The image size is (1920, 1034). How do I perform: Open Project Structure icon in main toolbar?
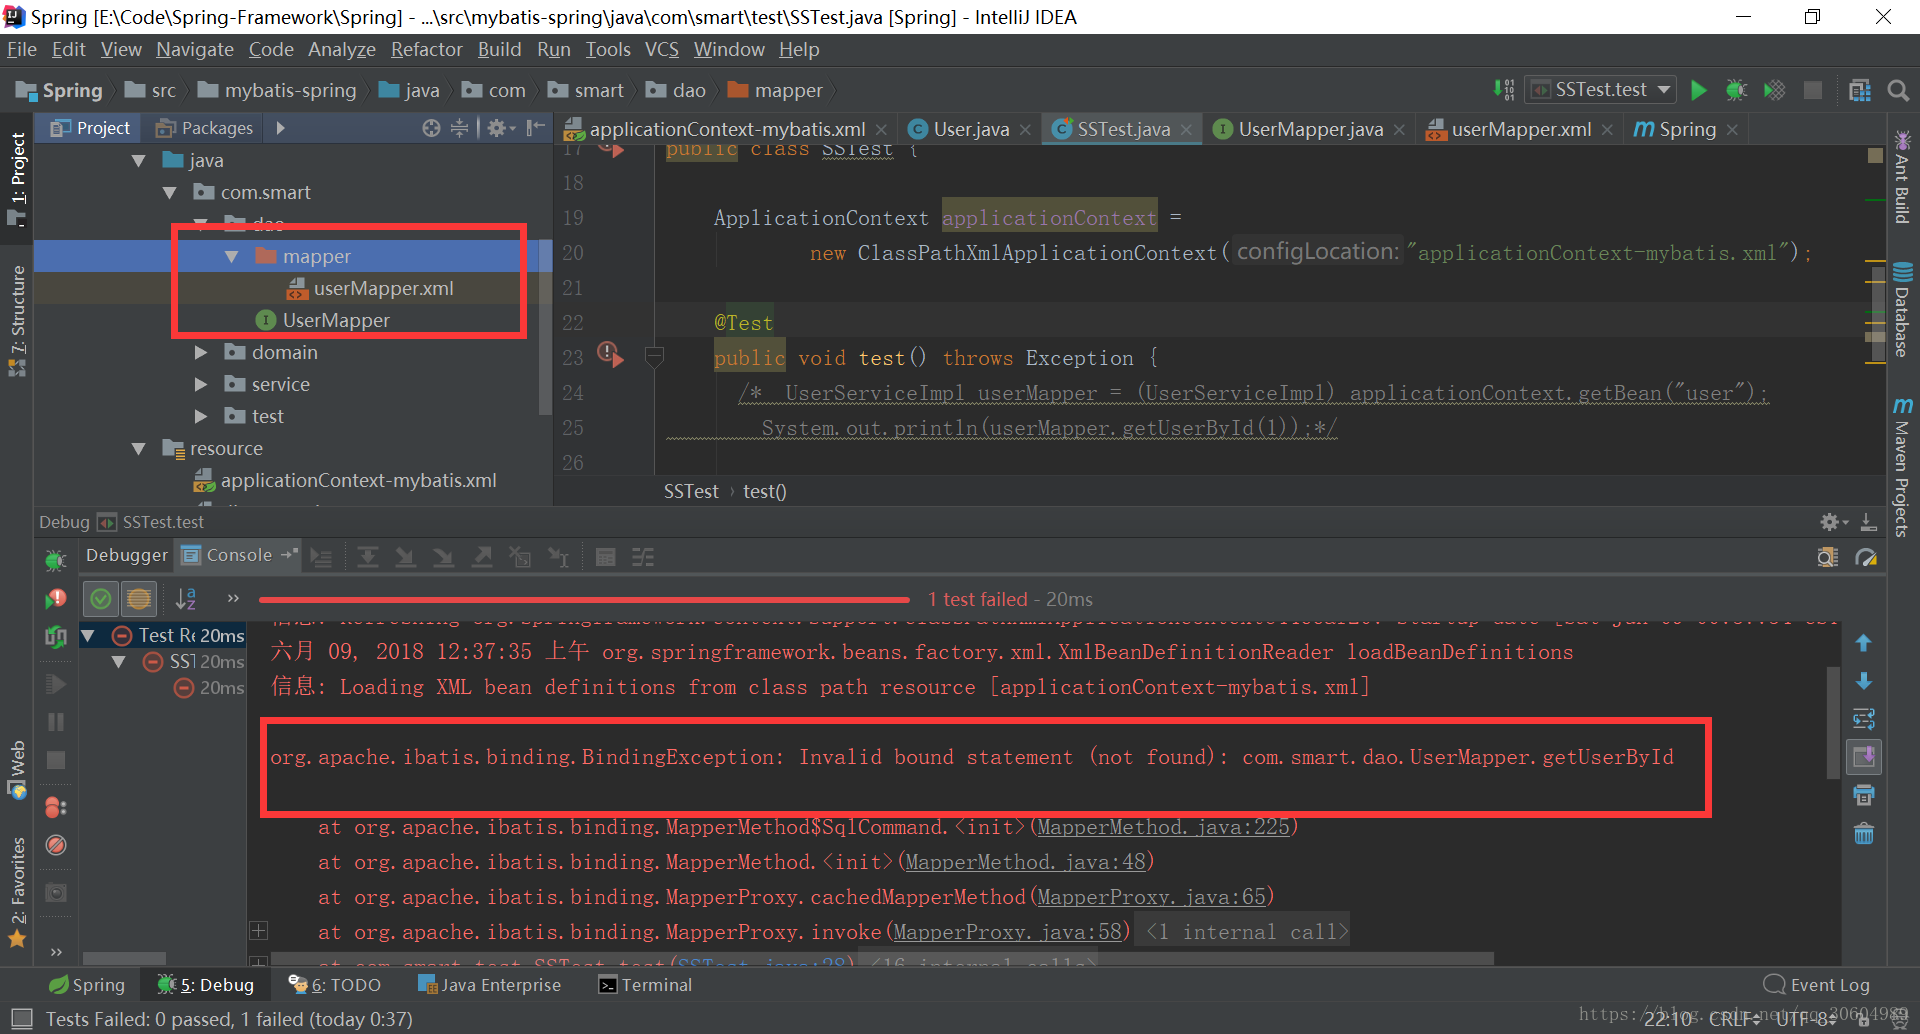click(1860, 90)
